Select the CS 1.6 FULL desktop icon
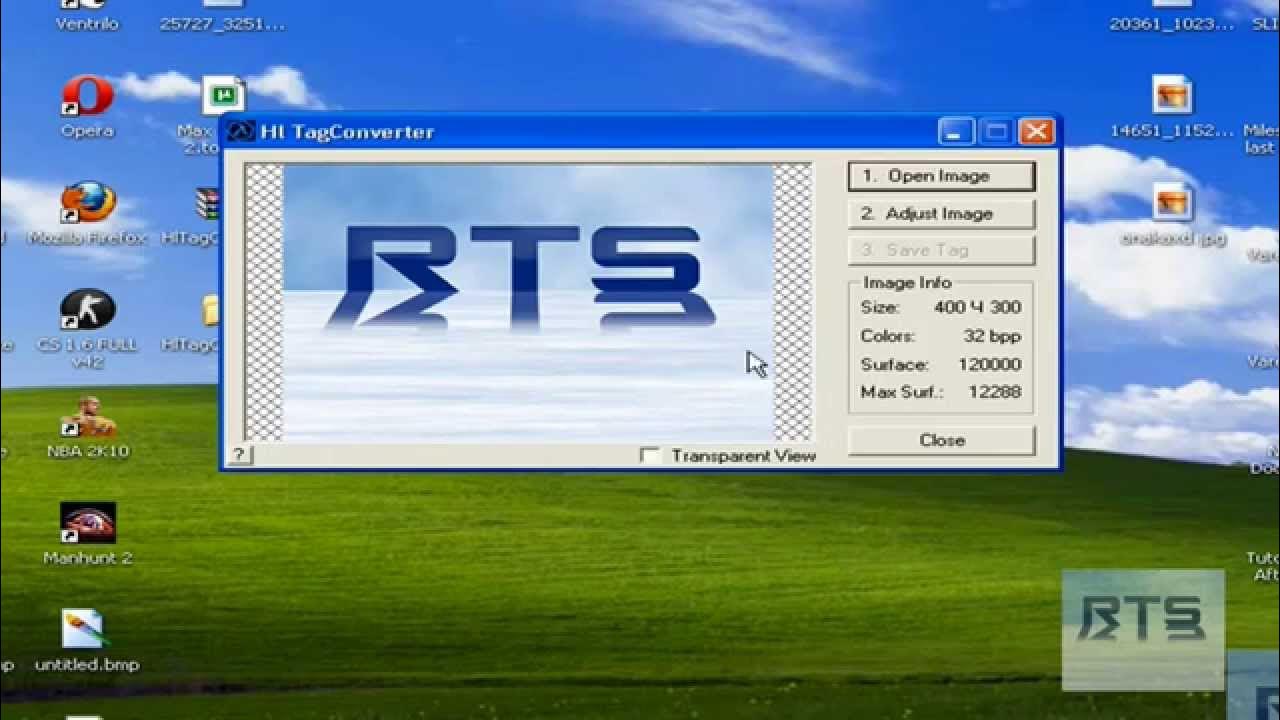Image resolution: width=1280 pixels, height=720 pixels. (87, 310)
